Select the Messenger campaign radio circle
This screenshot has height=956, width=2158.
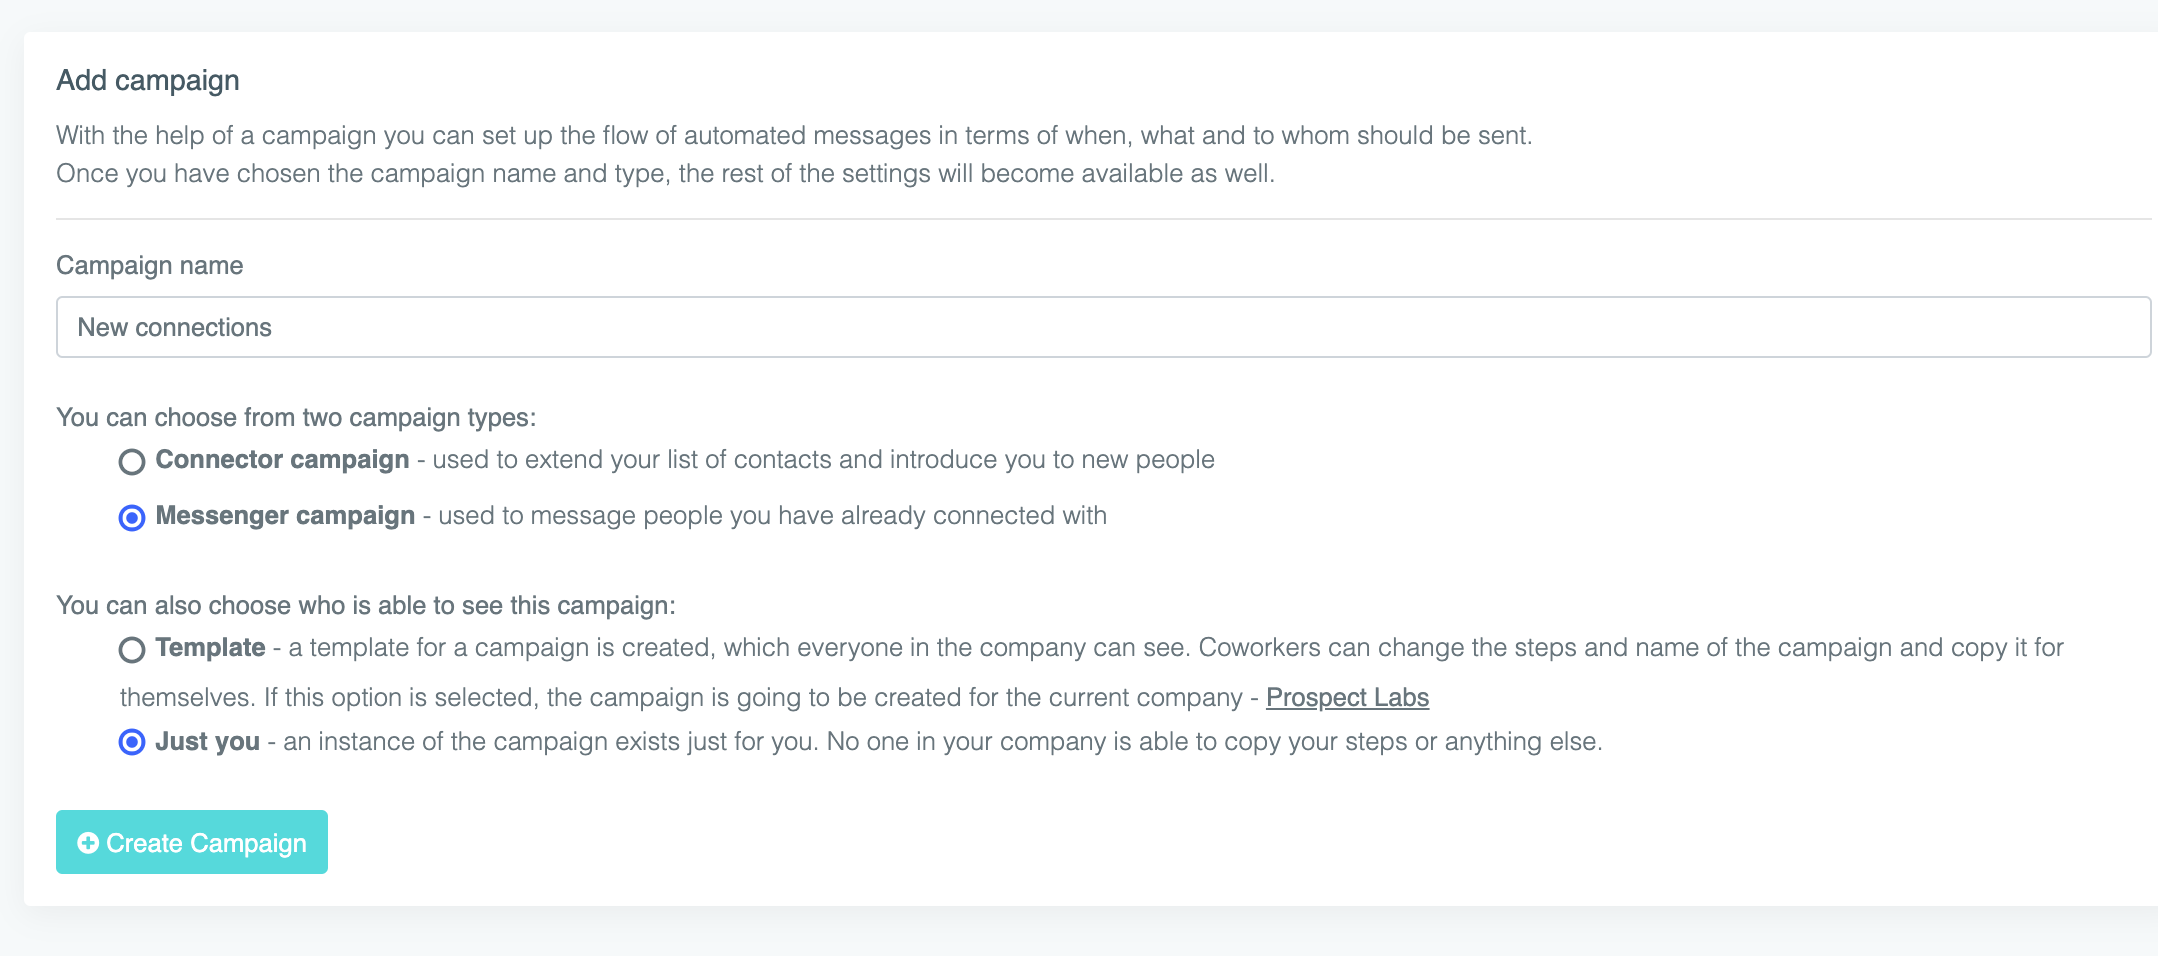132,517
